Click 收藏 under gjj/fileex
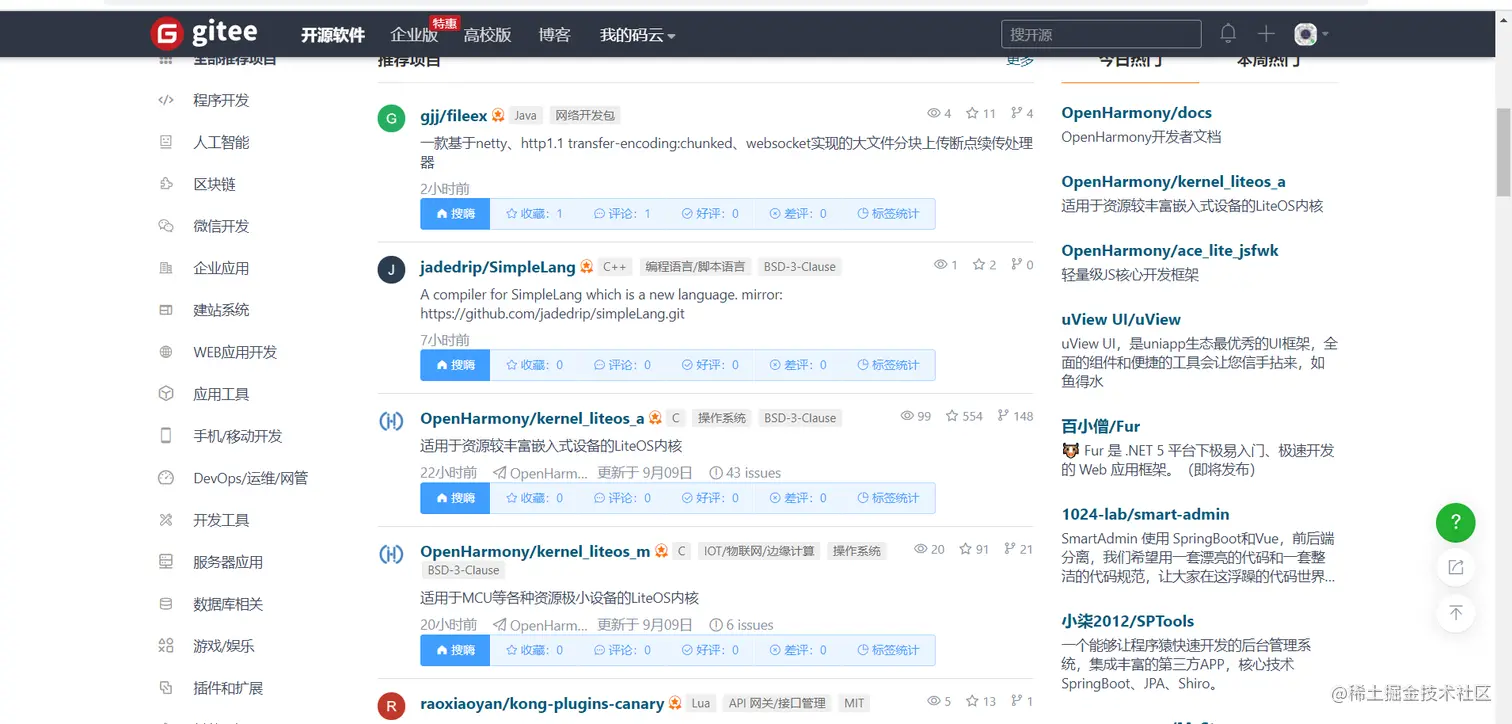This screenshot has height=724, width=1512. point(534,214)
